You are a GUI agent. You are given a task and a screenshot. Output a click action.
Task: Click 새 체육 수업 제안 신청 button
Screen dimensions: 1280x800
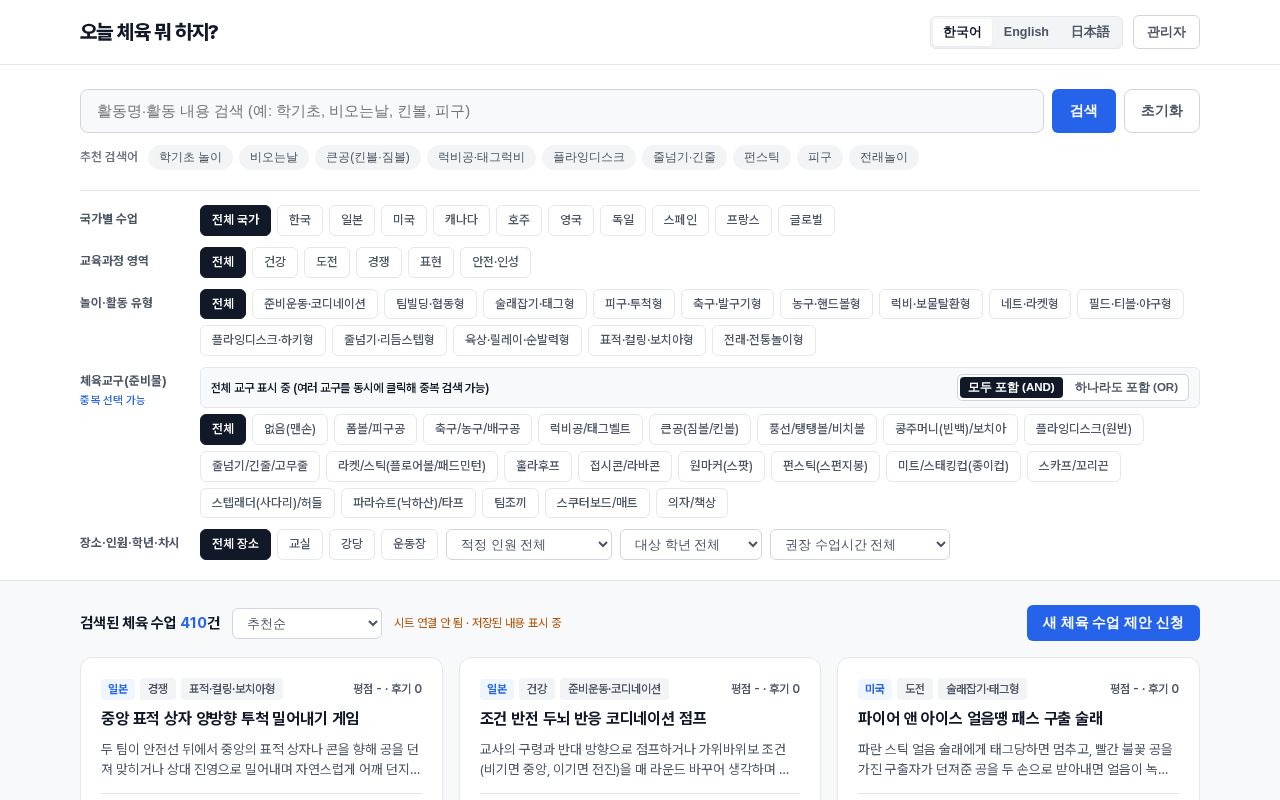(1113, 623)
